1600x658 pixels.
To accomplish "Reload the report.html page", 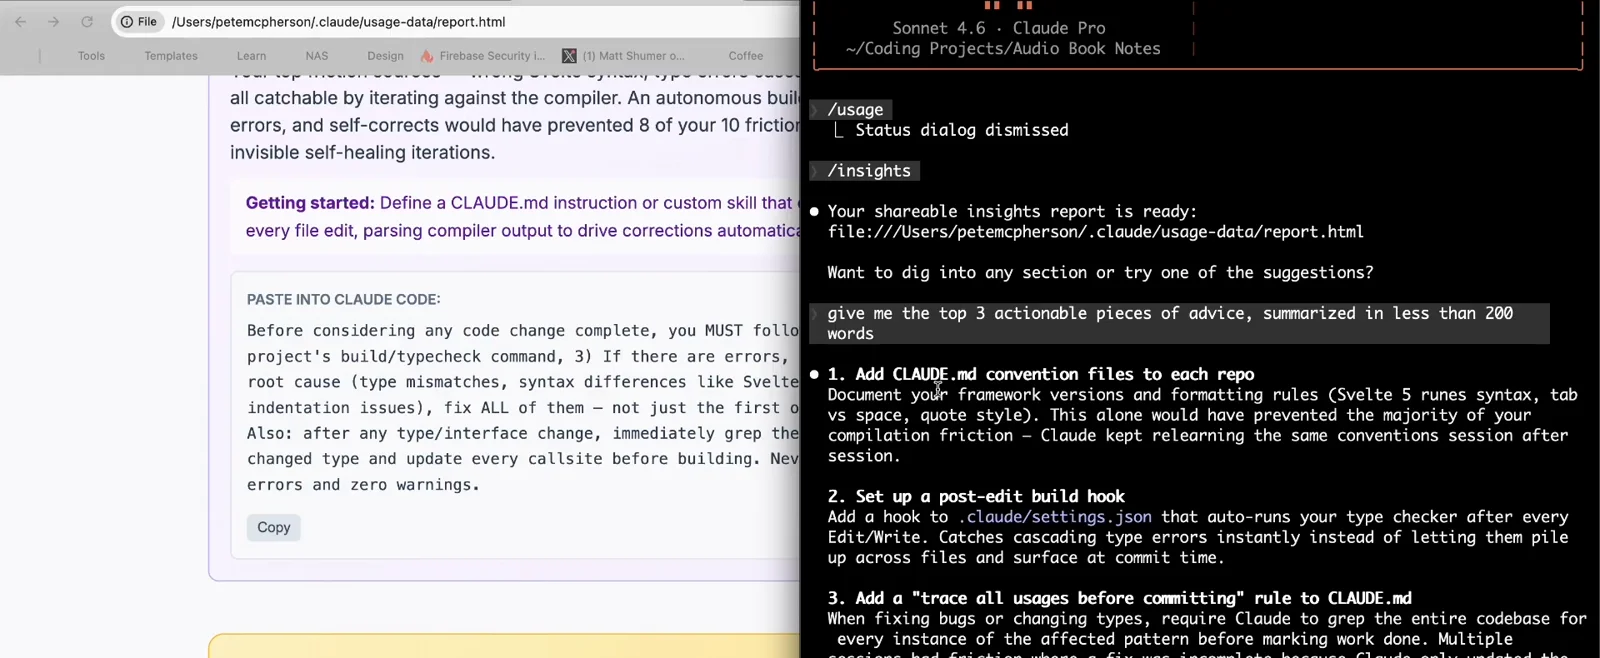I will click(87, 21).
